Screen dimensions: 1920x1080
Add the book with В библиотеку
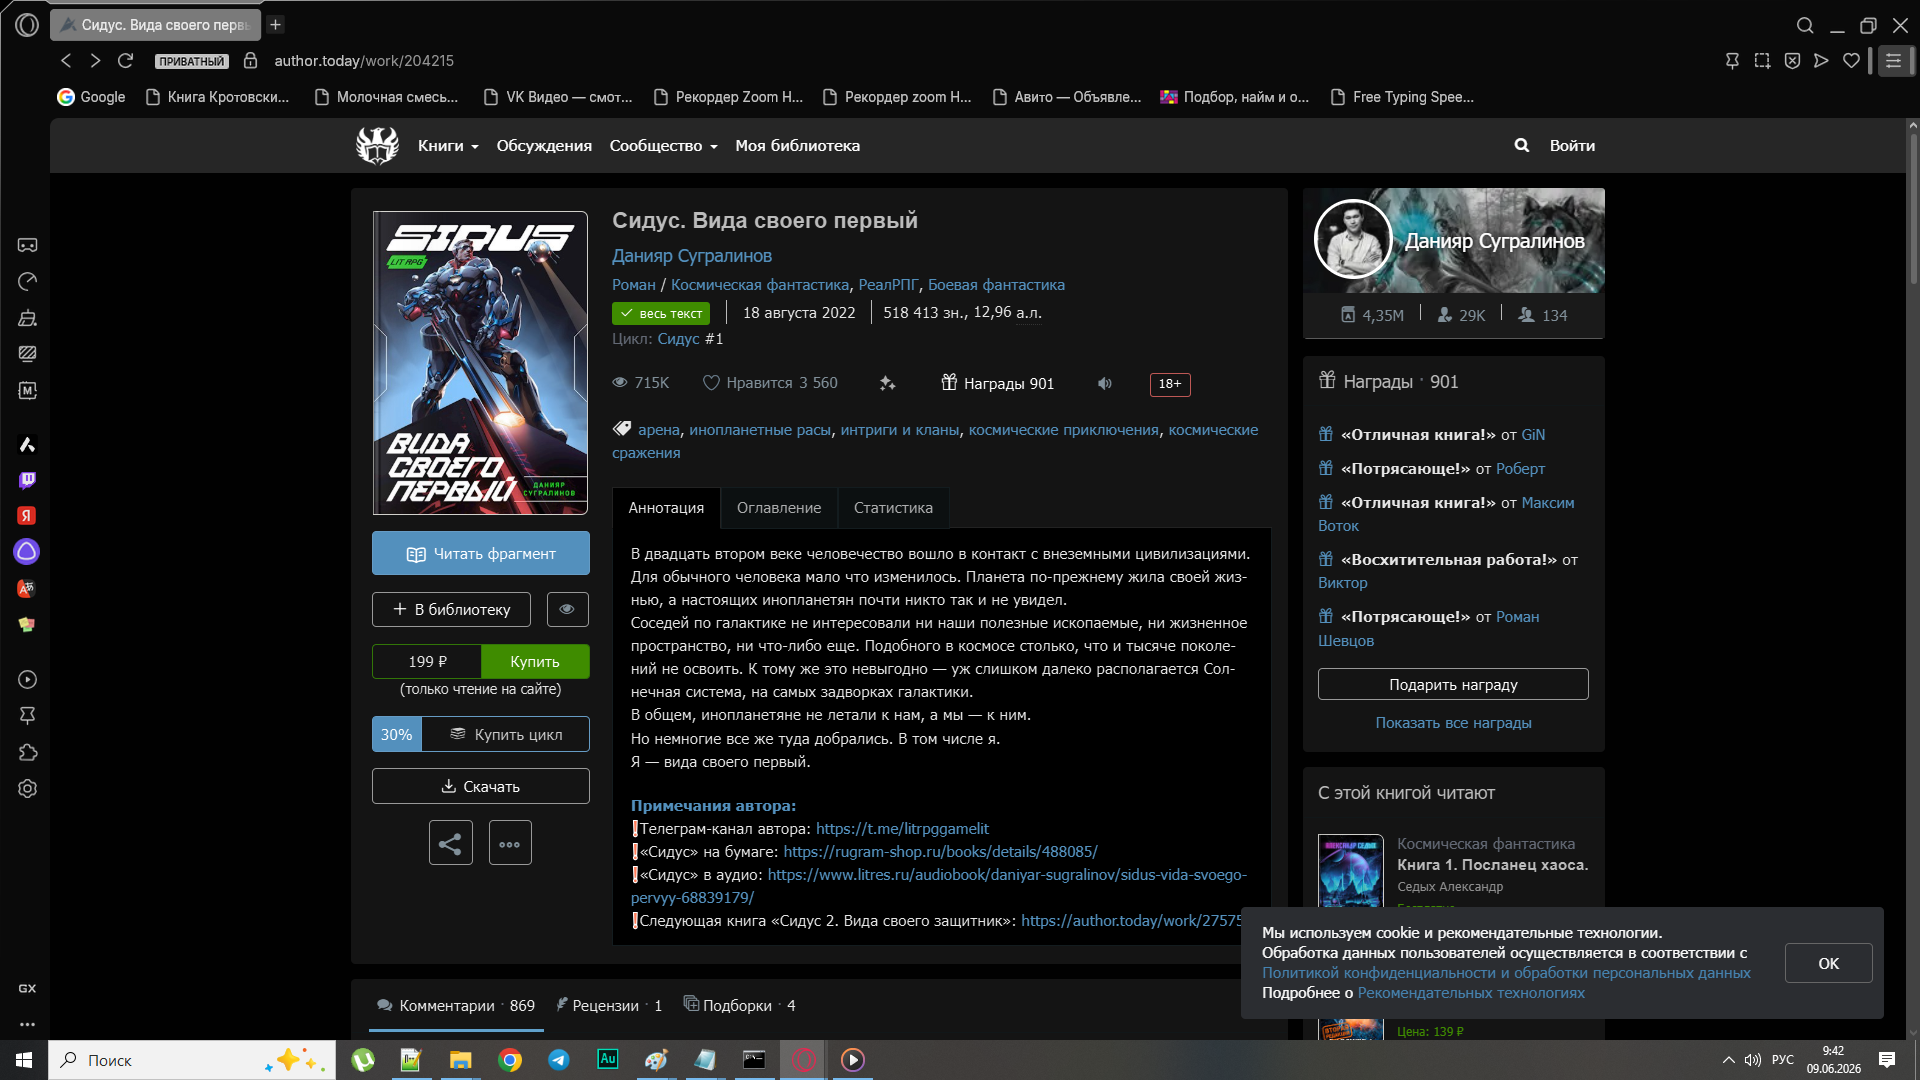point(452,609)
